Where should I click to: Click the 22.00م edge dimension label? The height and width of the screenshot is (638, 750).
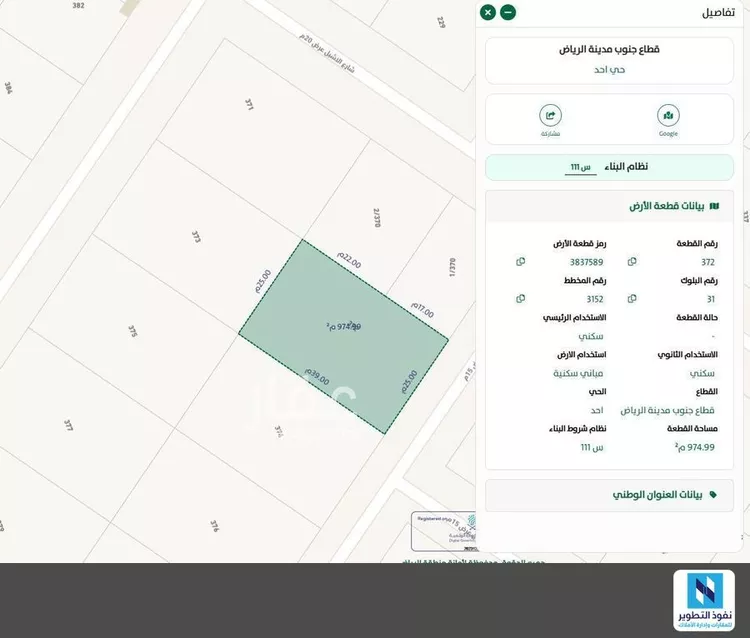[x=349, y=260]
